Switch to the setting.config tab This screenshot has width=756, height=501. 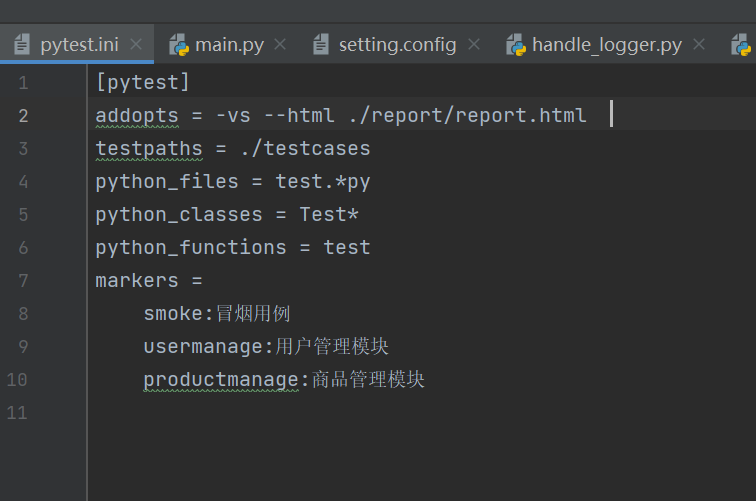[397, 45]
